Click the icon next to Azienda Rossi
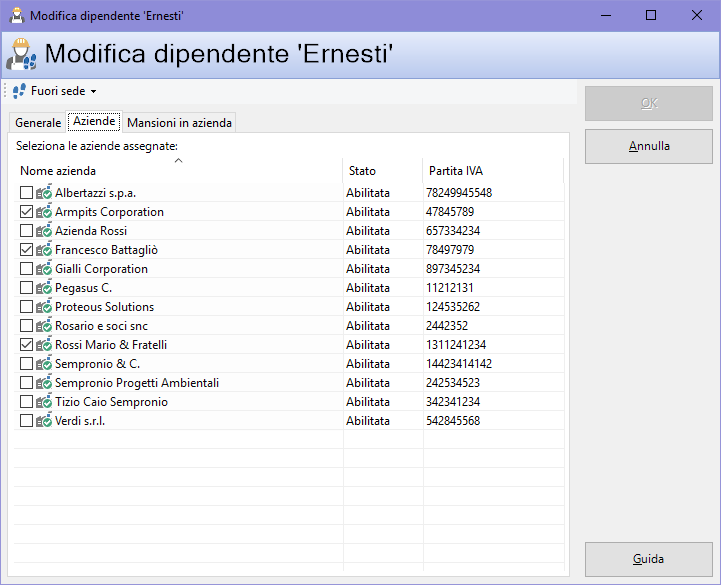Screen dimensions: 721x585 pos(44,231)
